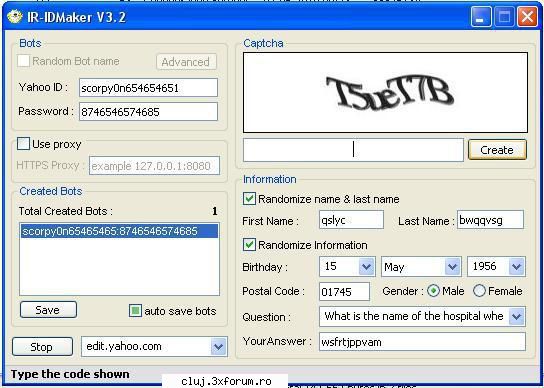Close the IR-IDMaker window
The width and height of the screenshot is (544, 388).
tap(527, 16)
